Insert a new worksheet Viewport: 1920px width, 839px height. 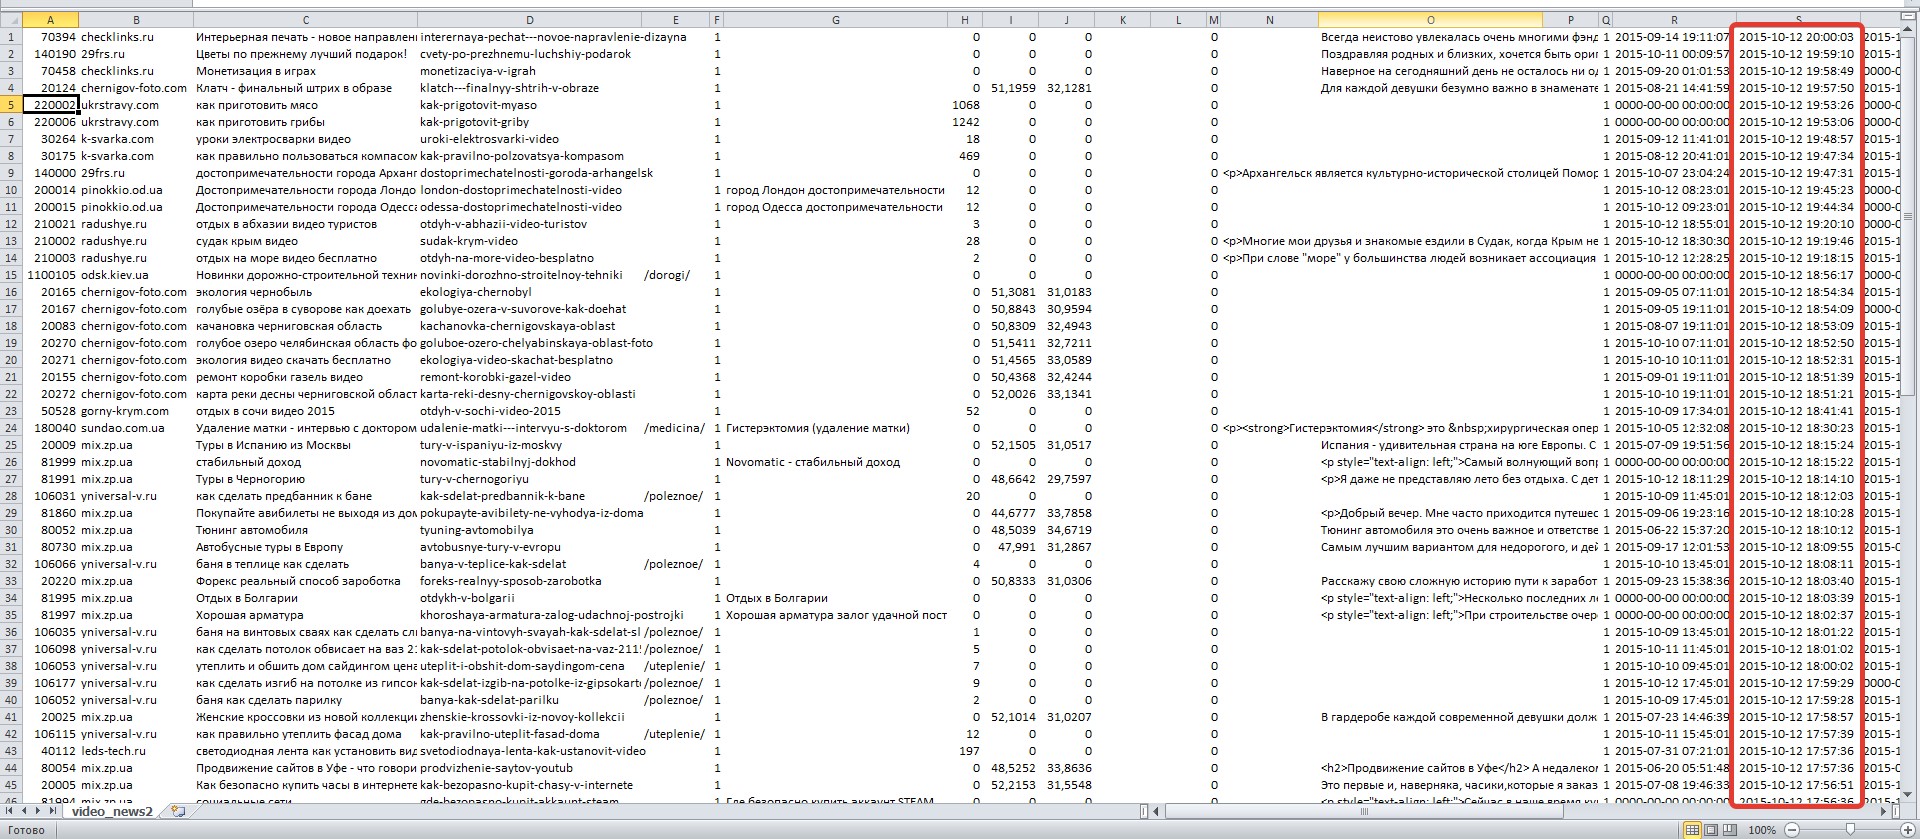point(178,812)
